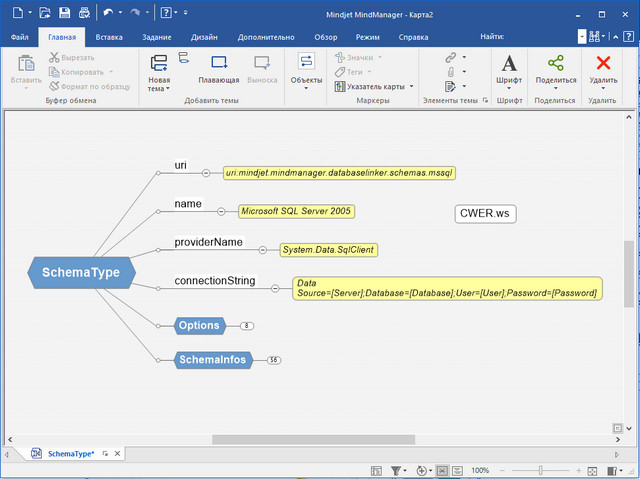The height and width of the screenshot is (479, 640).
Task: Expand SchemaInfos branch with 56 subtopics
Action: click(274, 360)
